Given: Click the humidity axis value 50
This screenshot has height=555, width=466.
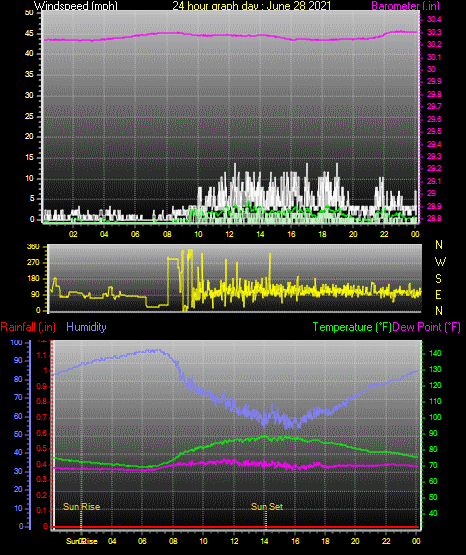Looking at the screenshot, I should (x=18, y=434).
